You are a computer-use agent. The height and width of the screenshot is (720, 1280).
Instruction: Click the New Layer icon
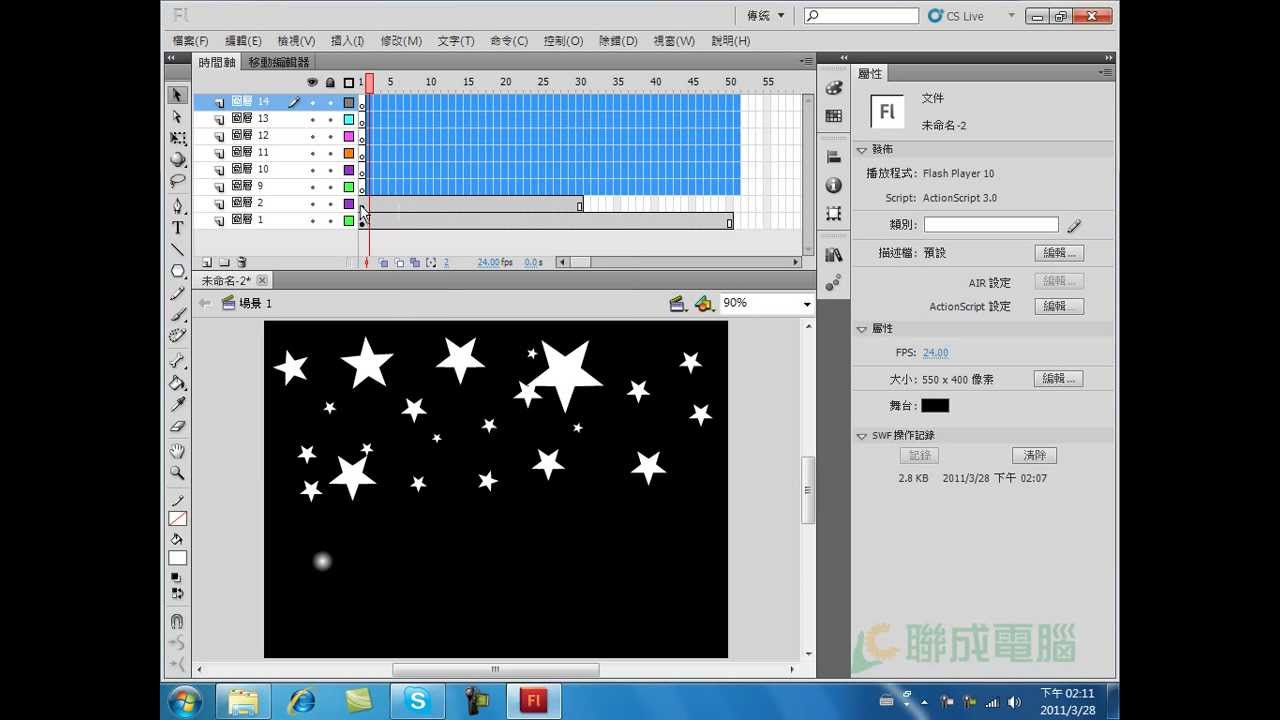click(207, 262)
